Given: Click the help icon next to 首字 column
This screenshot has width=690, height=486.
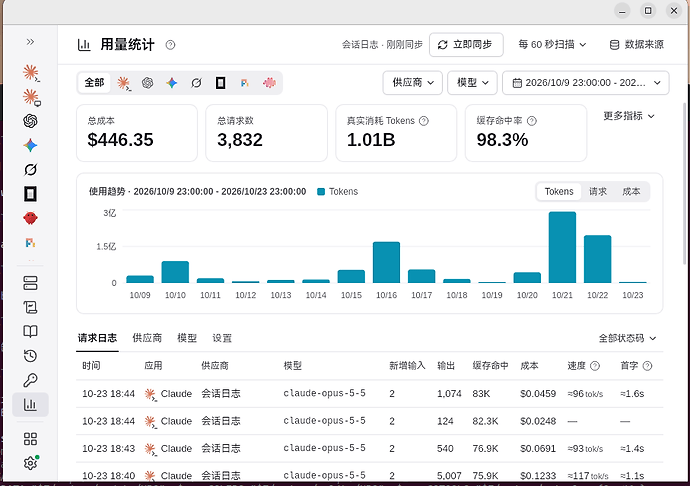Looking at the screenshot, I should (x=647, y=366).
